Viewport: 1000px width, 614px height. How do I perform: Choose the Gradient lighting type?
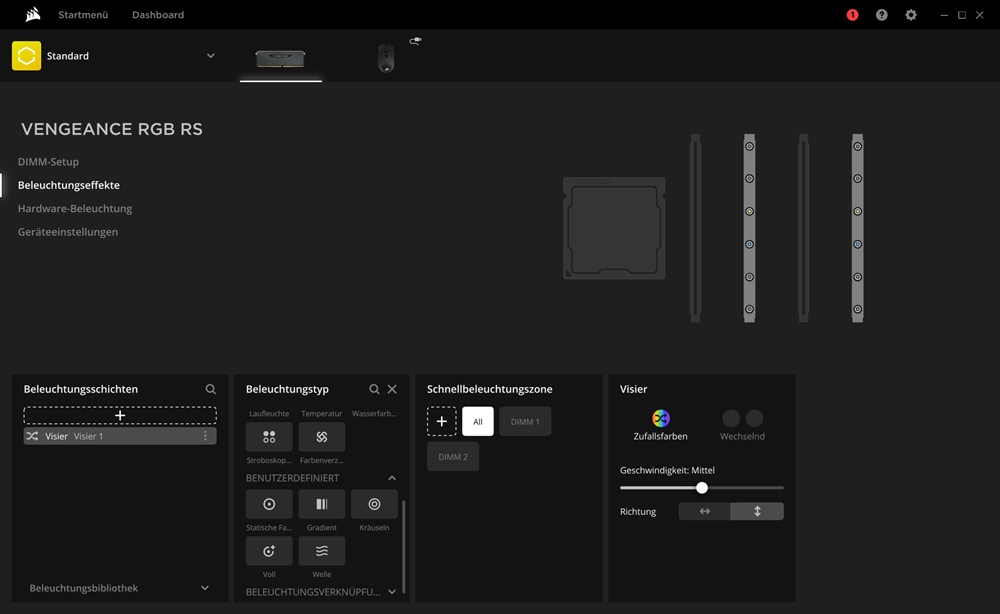(x=321, y=504)
